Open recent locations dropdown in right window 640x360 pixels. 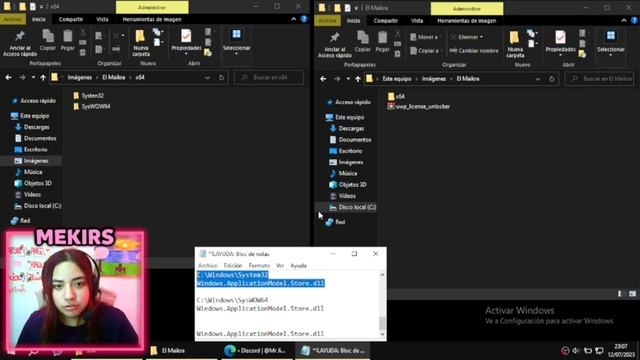tap(348, 79)
